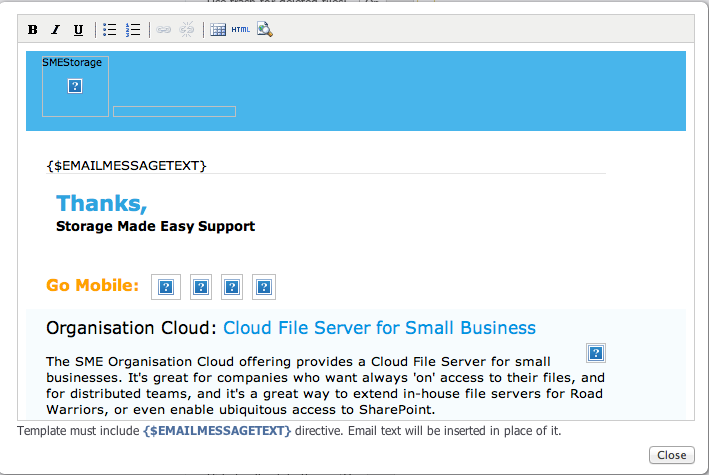
Task: Click the SMEStorage logo image placeholder
Action: coord(75,87)
